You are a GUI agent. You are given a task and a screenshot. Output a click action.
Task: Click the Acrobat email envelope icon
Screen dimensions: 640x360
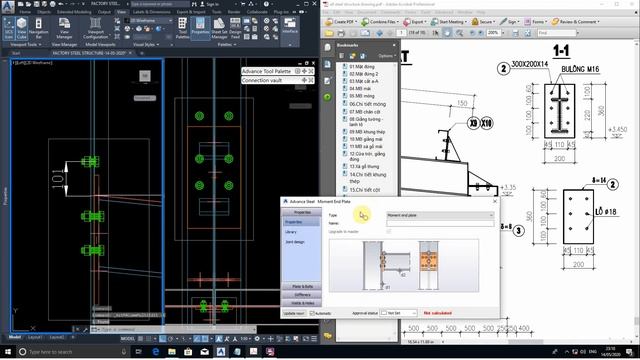pos(365,33)
